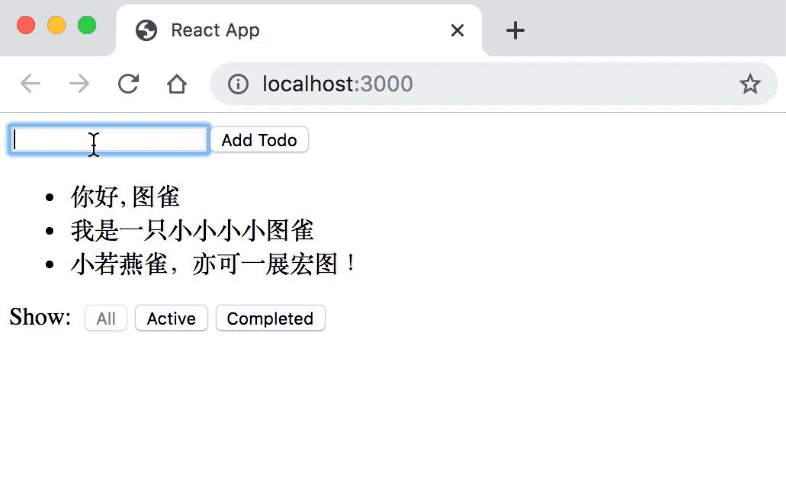Image resolution: width=786 pixels, height=500 pixels.
Task: Click the Add Todo button
Action: click(259, 139)
